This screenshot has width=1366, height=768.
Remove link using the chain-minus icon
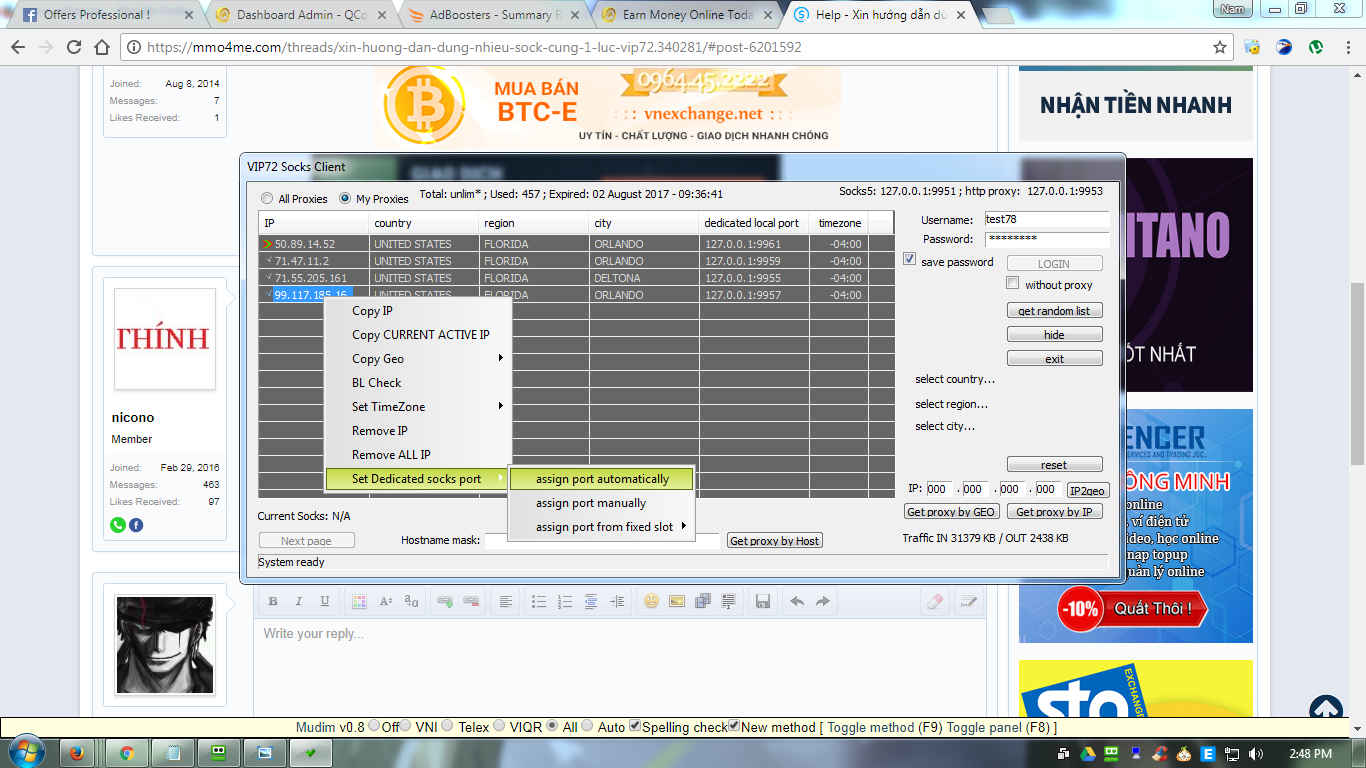pyautogui.click(x=471, y=601)
